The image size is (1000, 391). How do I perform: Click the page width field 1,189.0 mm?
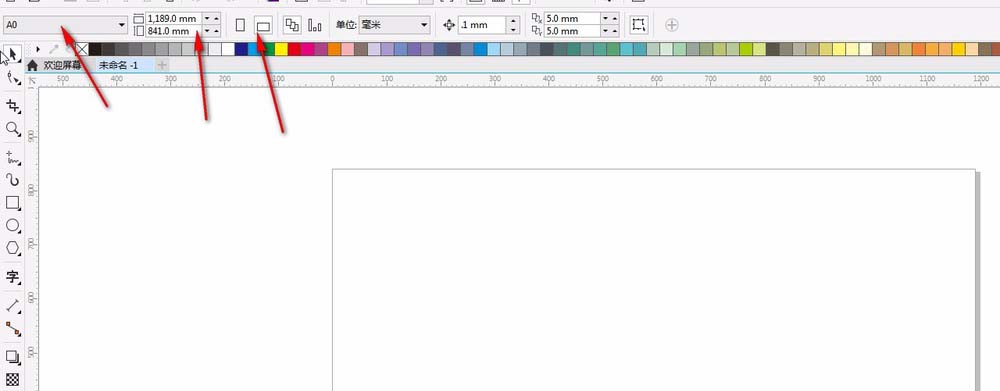pyautogui.click(x=173, y=18)
